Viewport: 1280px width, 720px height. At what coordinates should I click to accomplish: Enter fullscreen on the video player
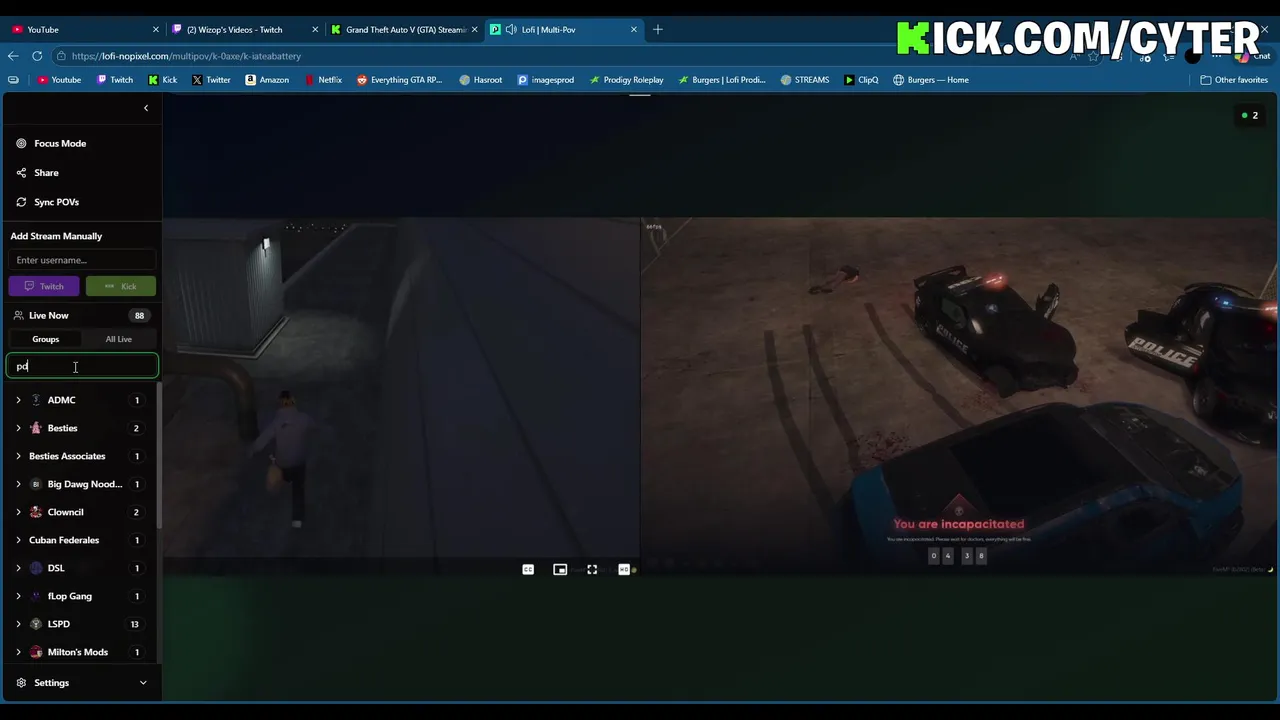pyautogui.click(x=592, y=570)
